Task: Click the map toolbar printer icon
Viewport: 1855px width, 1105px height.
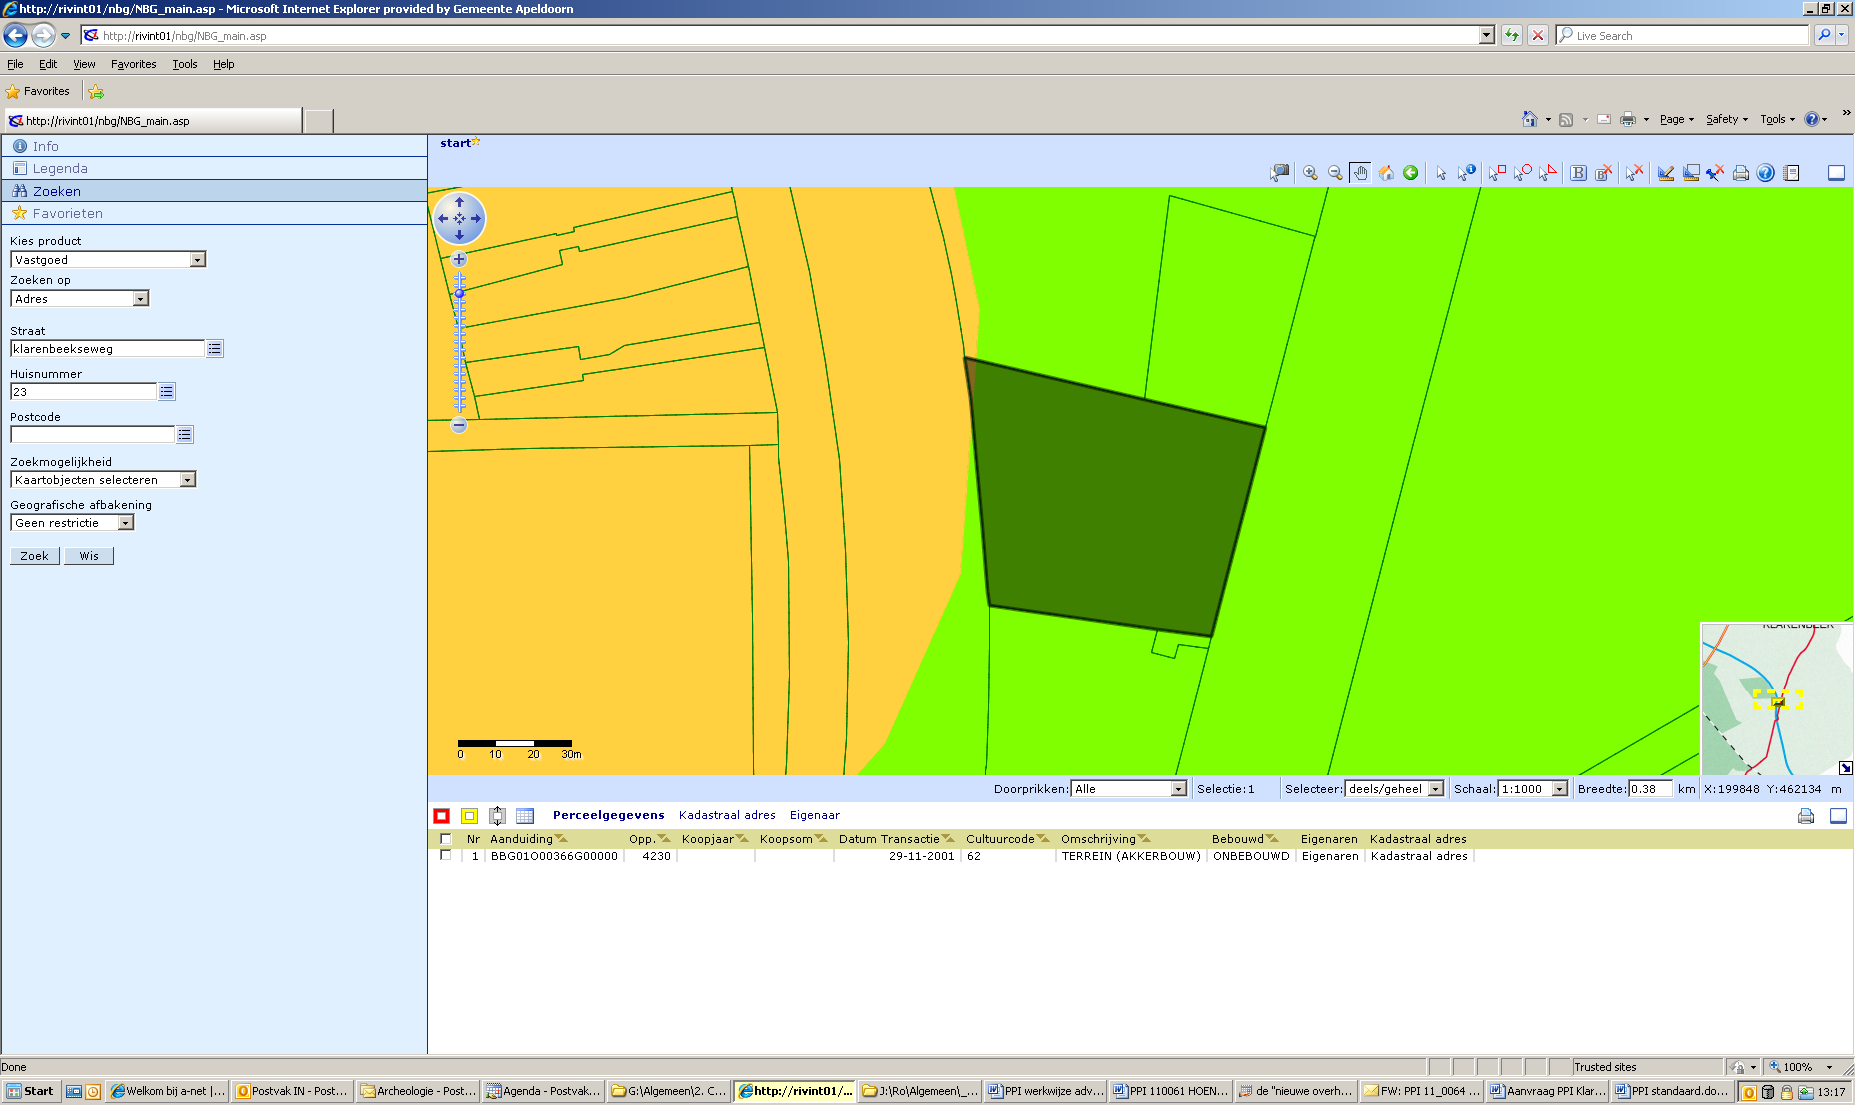Action: pyautogui.click(x=1741, y=173)
